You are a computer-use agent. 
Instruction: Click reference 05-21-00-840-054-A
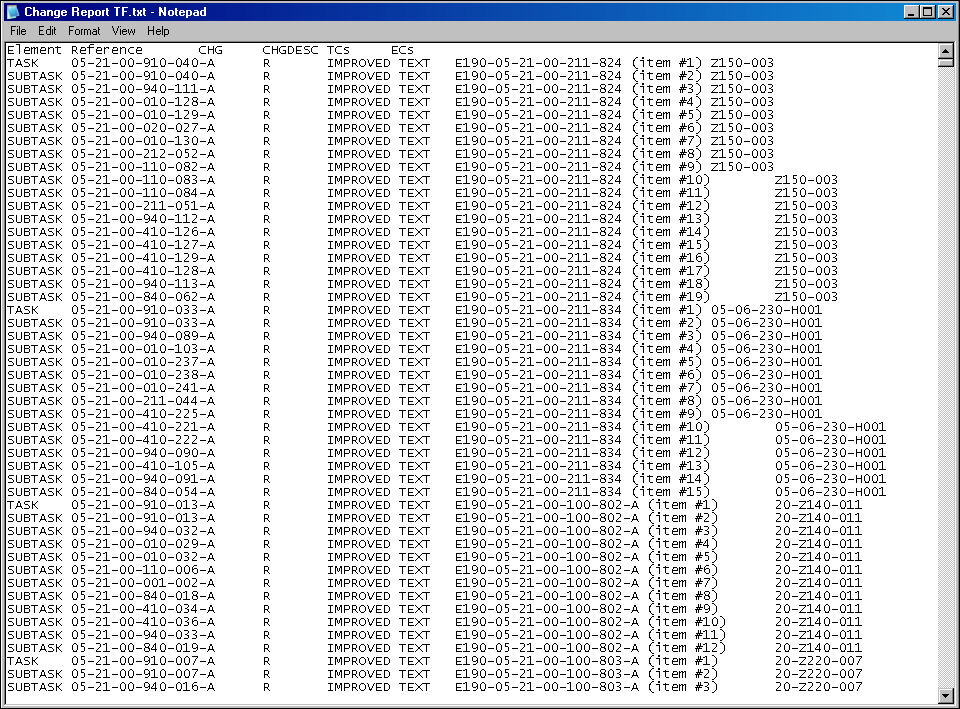pyautogui.click(x=143, y=492)
